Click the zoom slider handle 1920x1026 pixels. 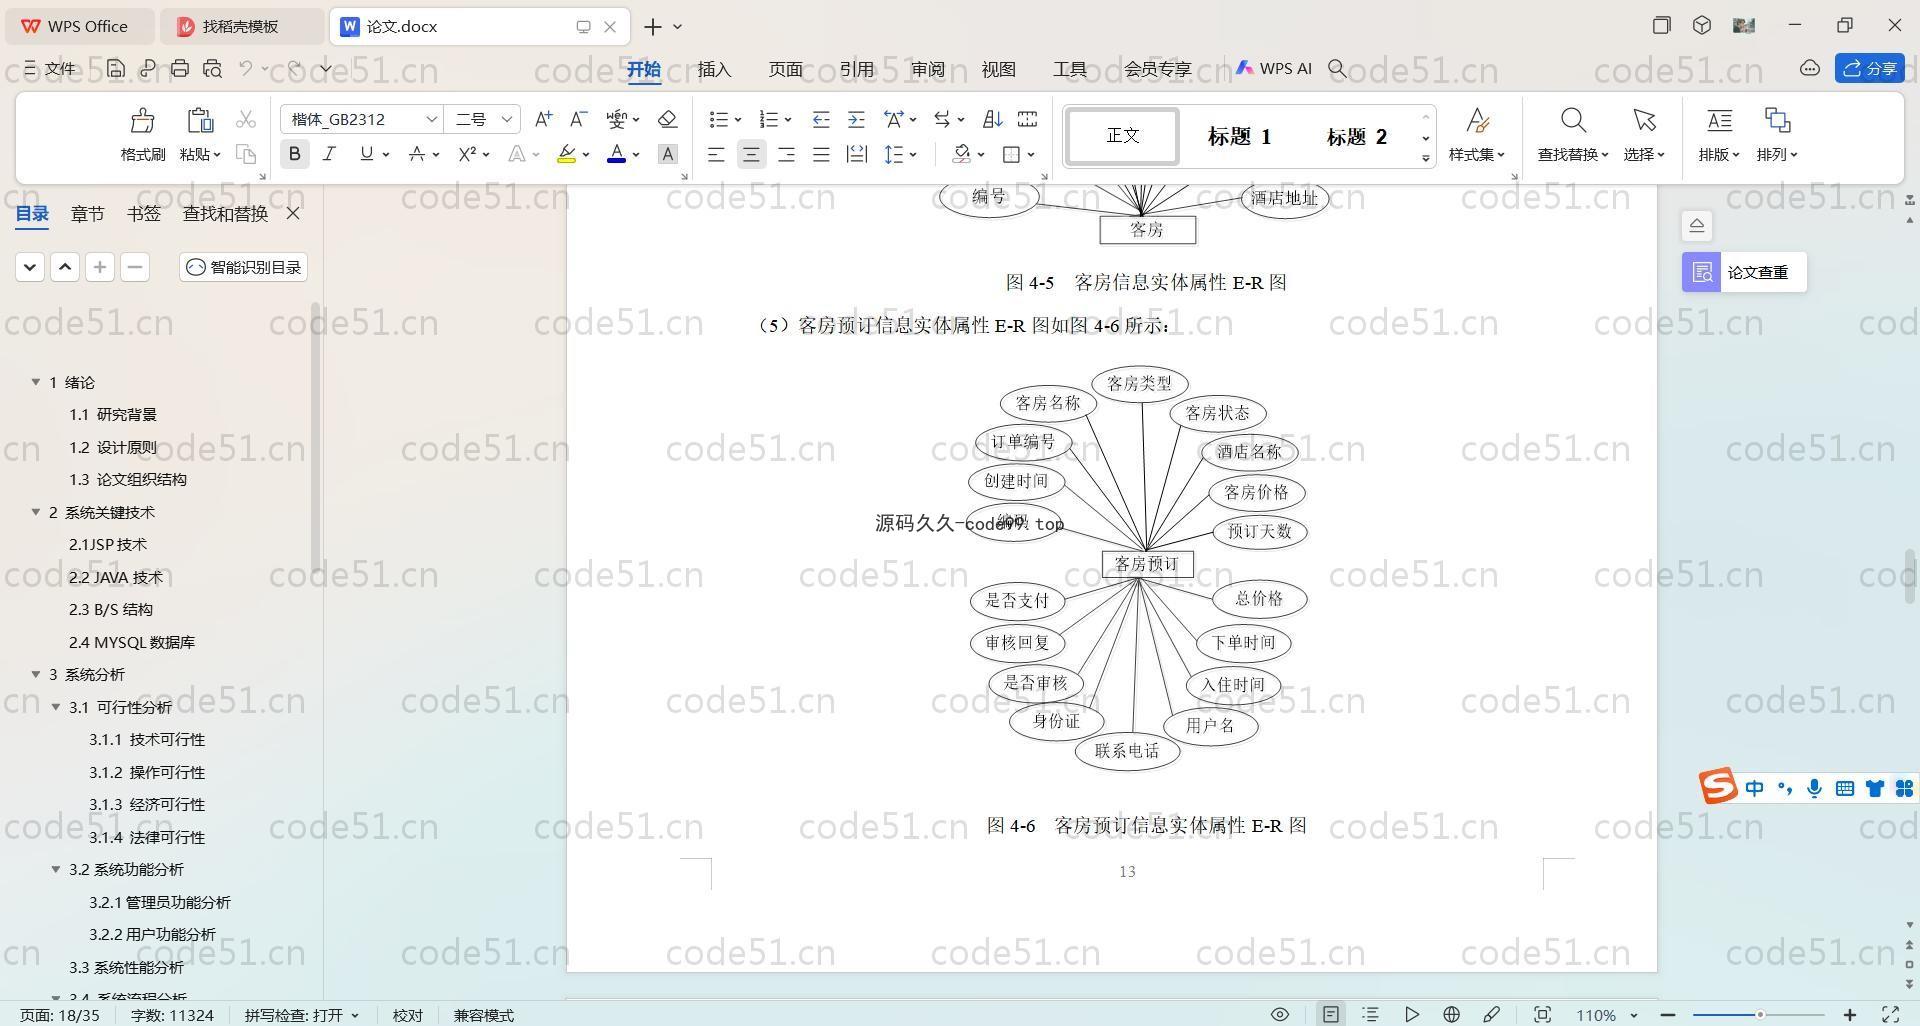pyautogui.click(x=1760, y=1014)
